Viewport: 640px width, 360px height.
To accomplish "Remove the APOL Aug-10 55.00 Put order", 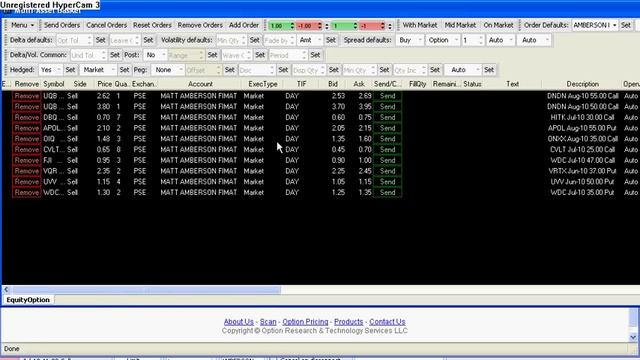I will [x=27, y=128].
